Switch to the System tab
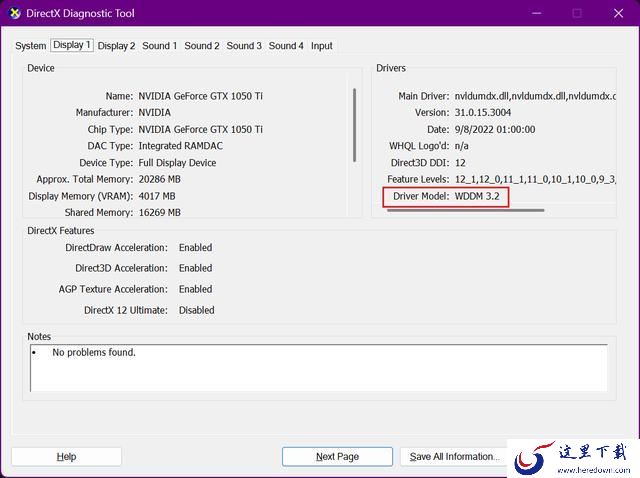This screenshot has height=478, width=640. point(31,46)
